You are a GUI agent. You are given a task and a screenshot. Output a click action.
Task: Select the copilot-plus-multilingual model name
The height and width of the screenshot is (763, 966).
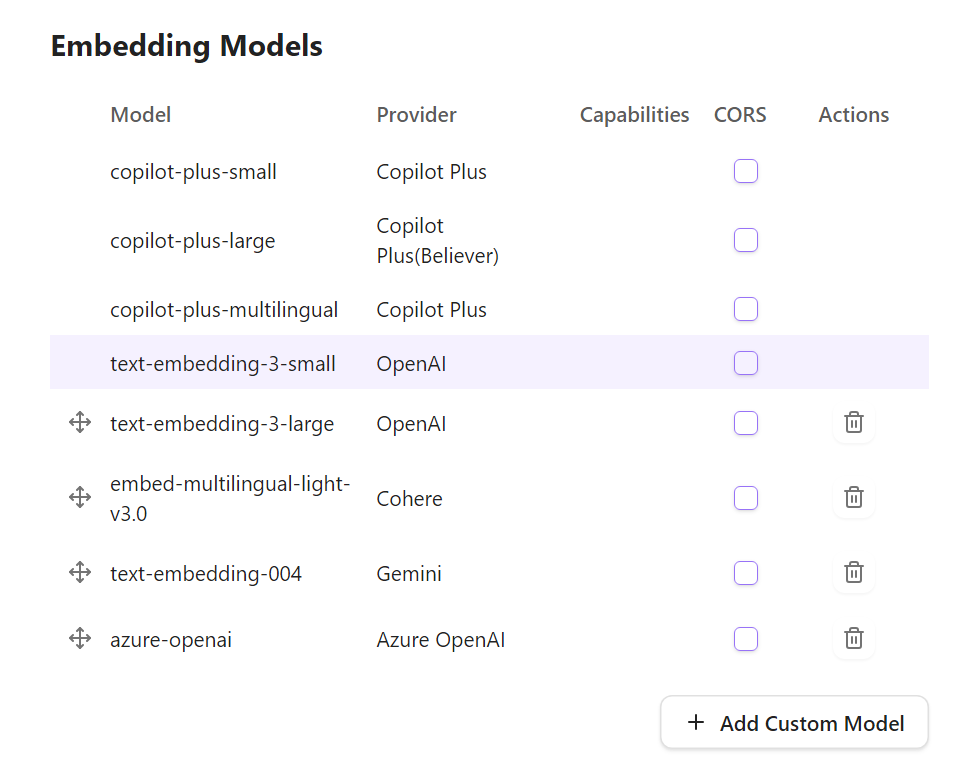(x=224, y=310)
